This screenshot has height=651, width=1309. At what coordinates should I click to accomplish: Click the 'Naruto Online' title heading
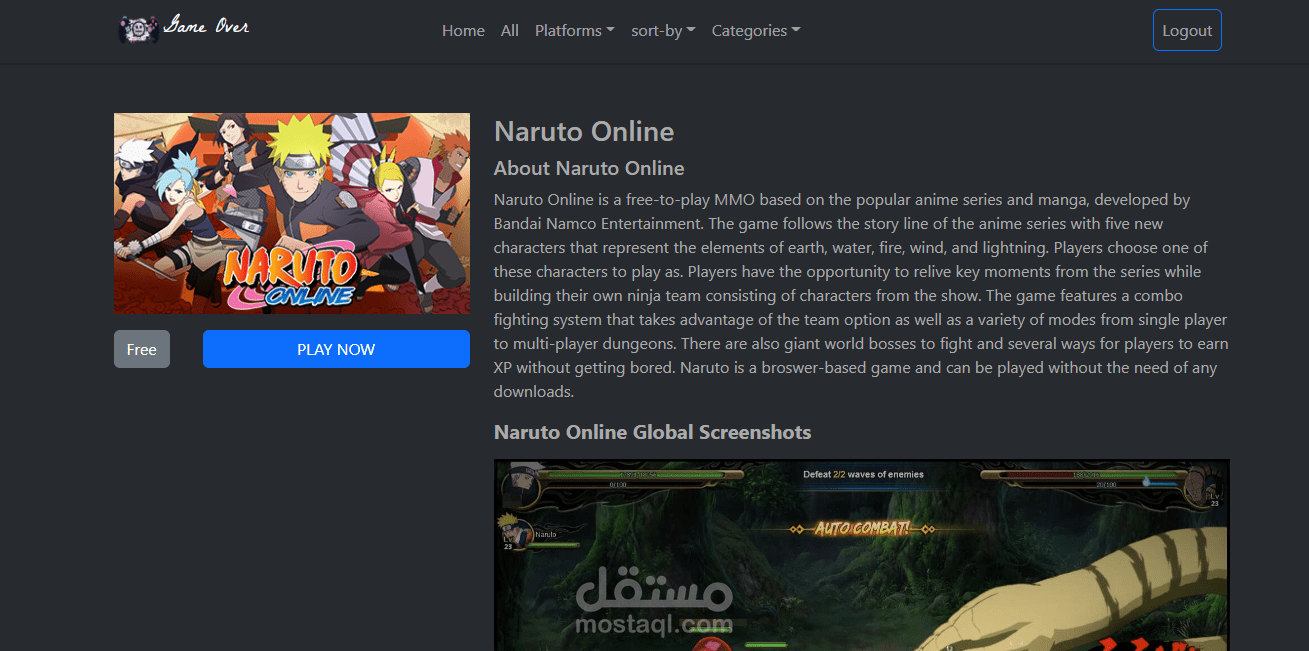pyautogui.click(x=584, y=131)
